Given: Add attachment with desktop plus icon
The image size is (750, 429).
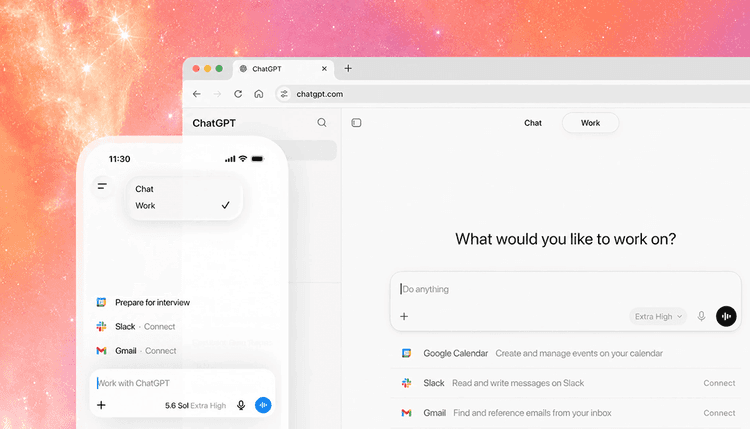Looking at the screenshot, I should pos(404,316).
